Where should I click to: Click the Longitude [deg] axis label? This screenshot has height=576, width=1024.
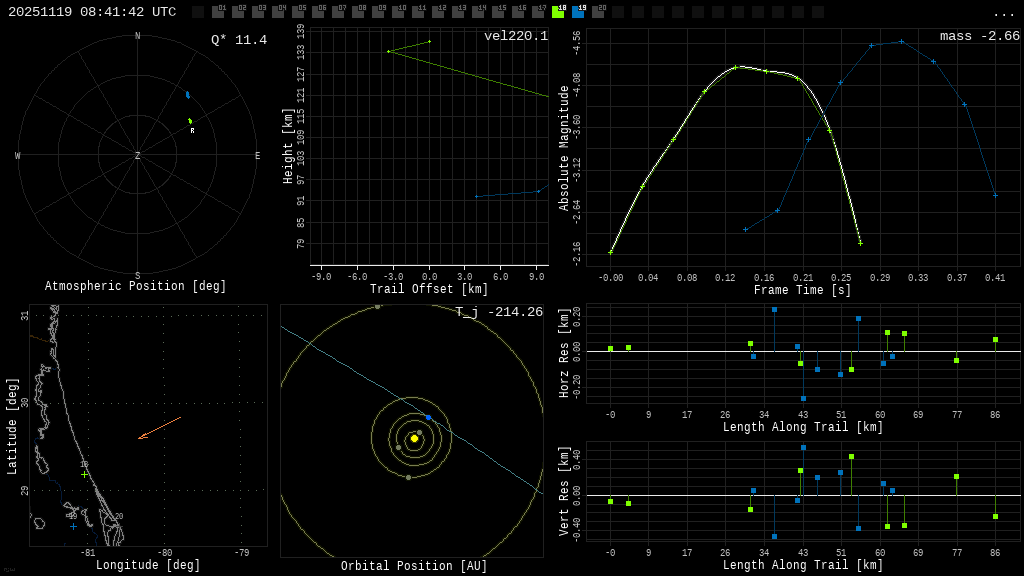pos(148,565)
